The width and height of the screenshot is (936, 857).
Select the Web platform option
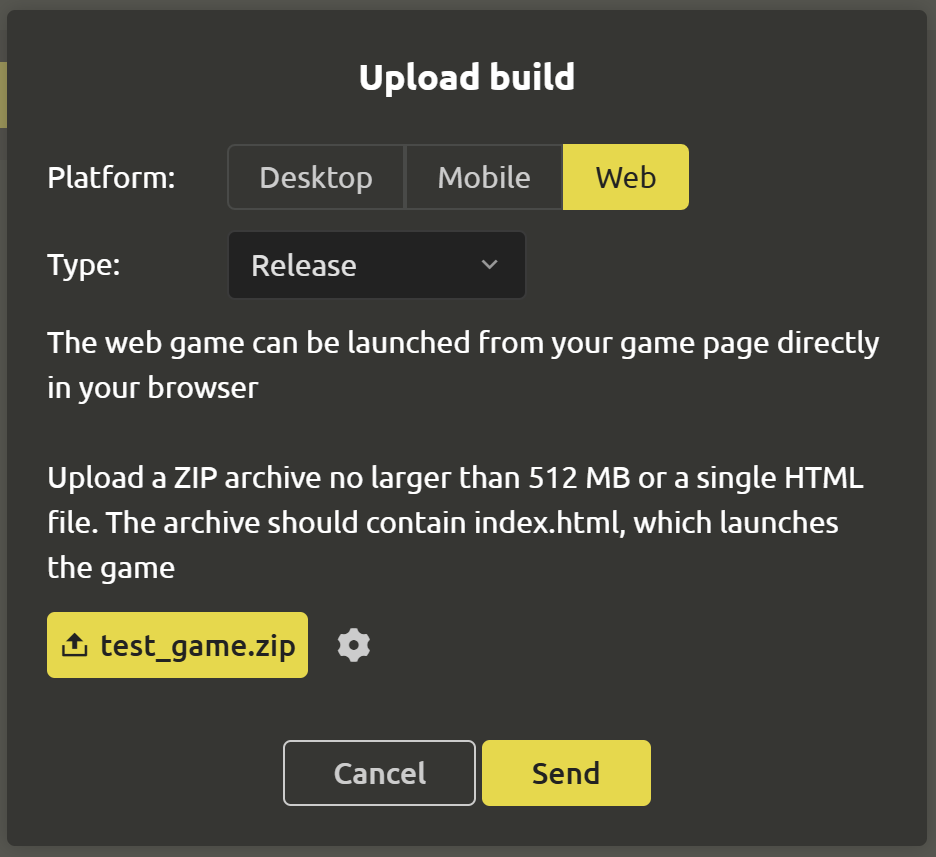(x=626, y=177)
